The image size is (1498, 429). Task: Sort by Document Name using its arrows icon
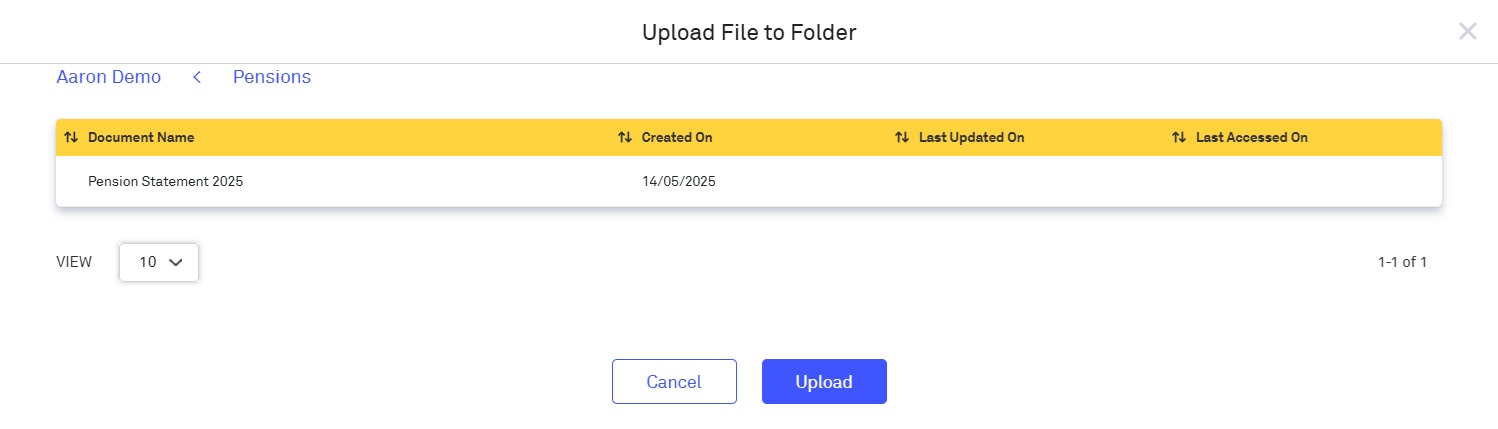click(71, 137)
